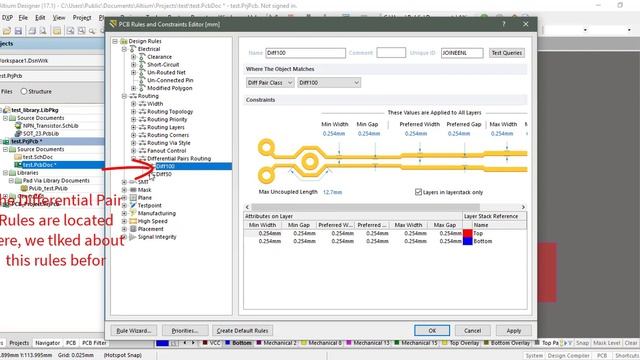
Task: Select test.SchDoc in project tree
Action: coord(38,157)
